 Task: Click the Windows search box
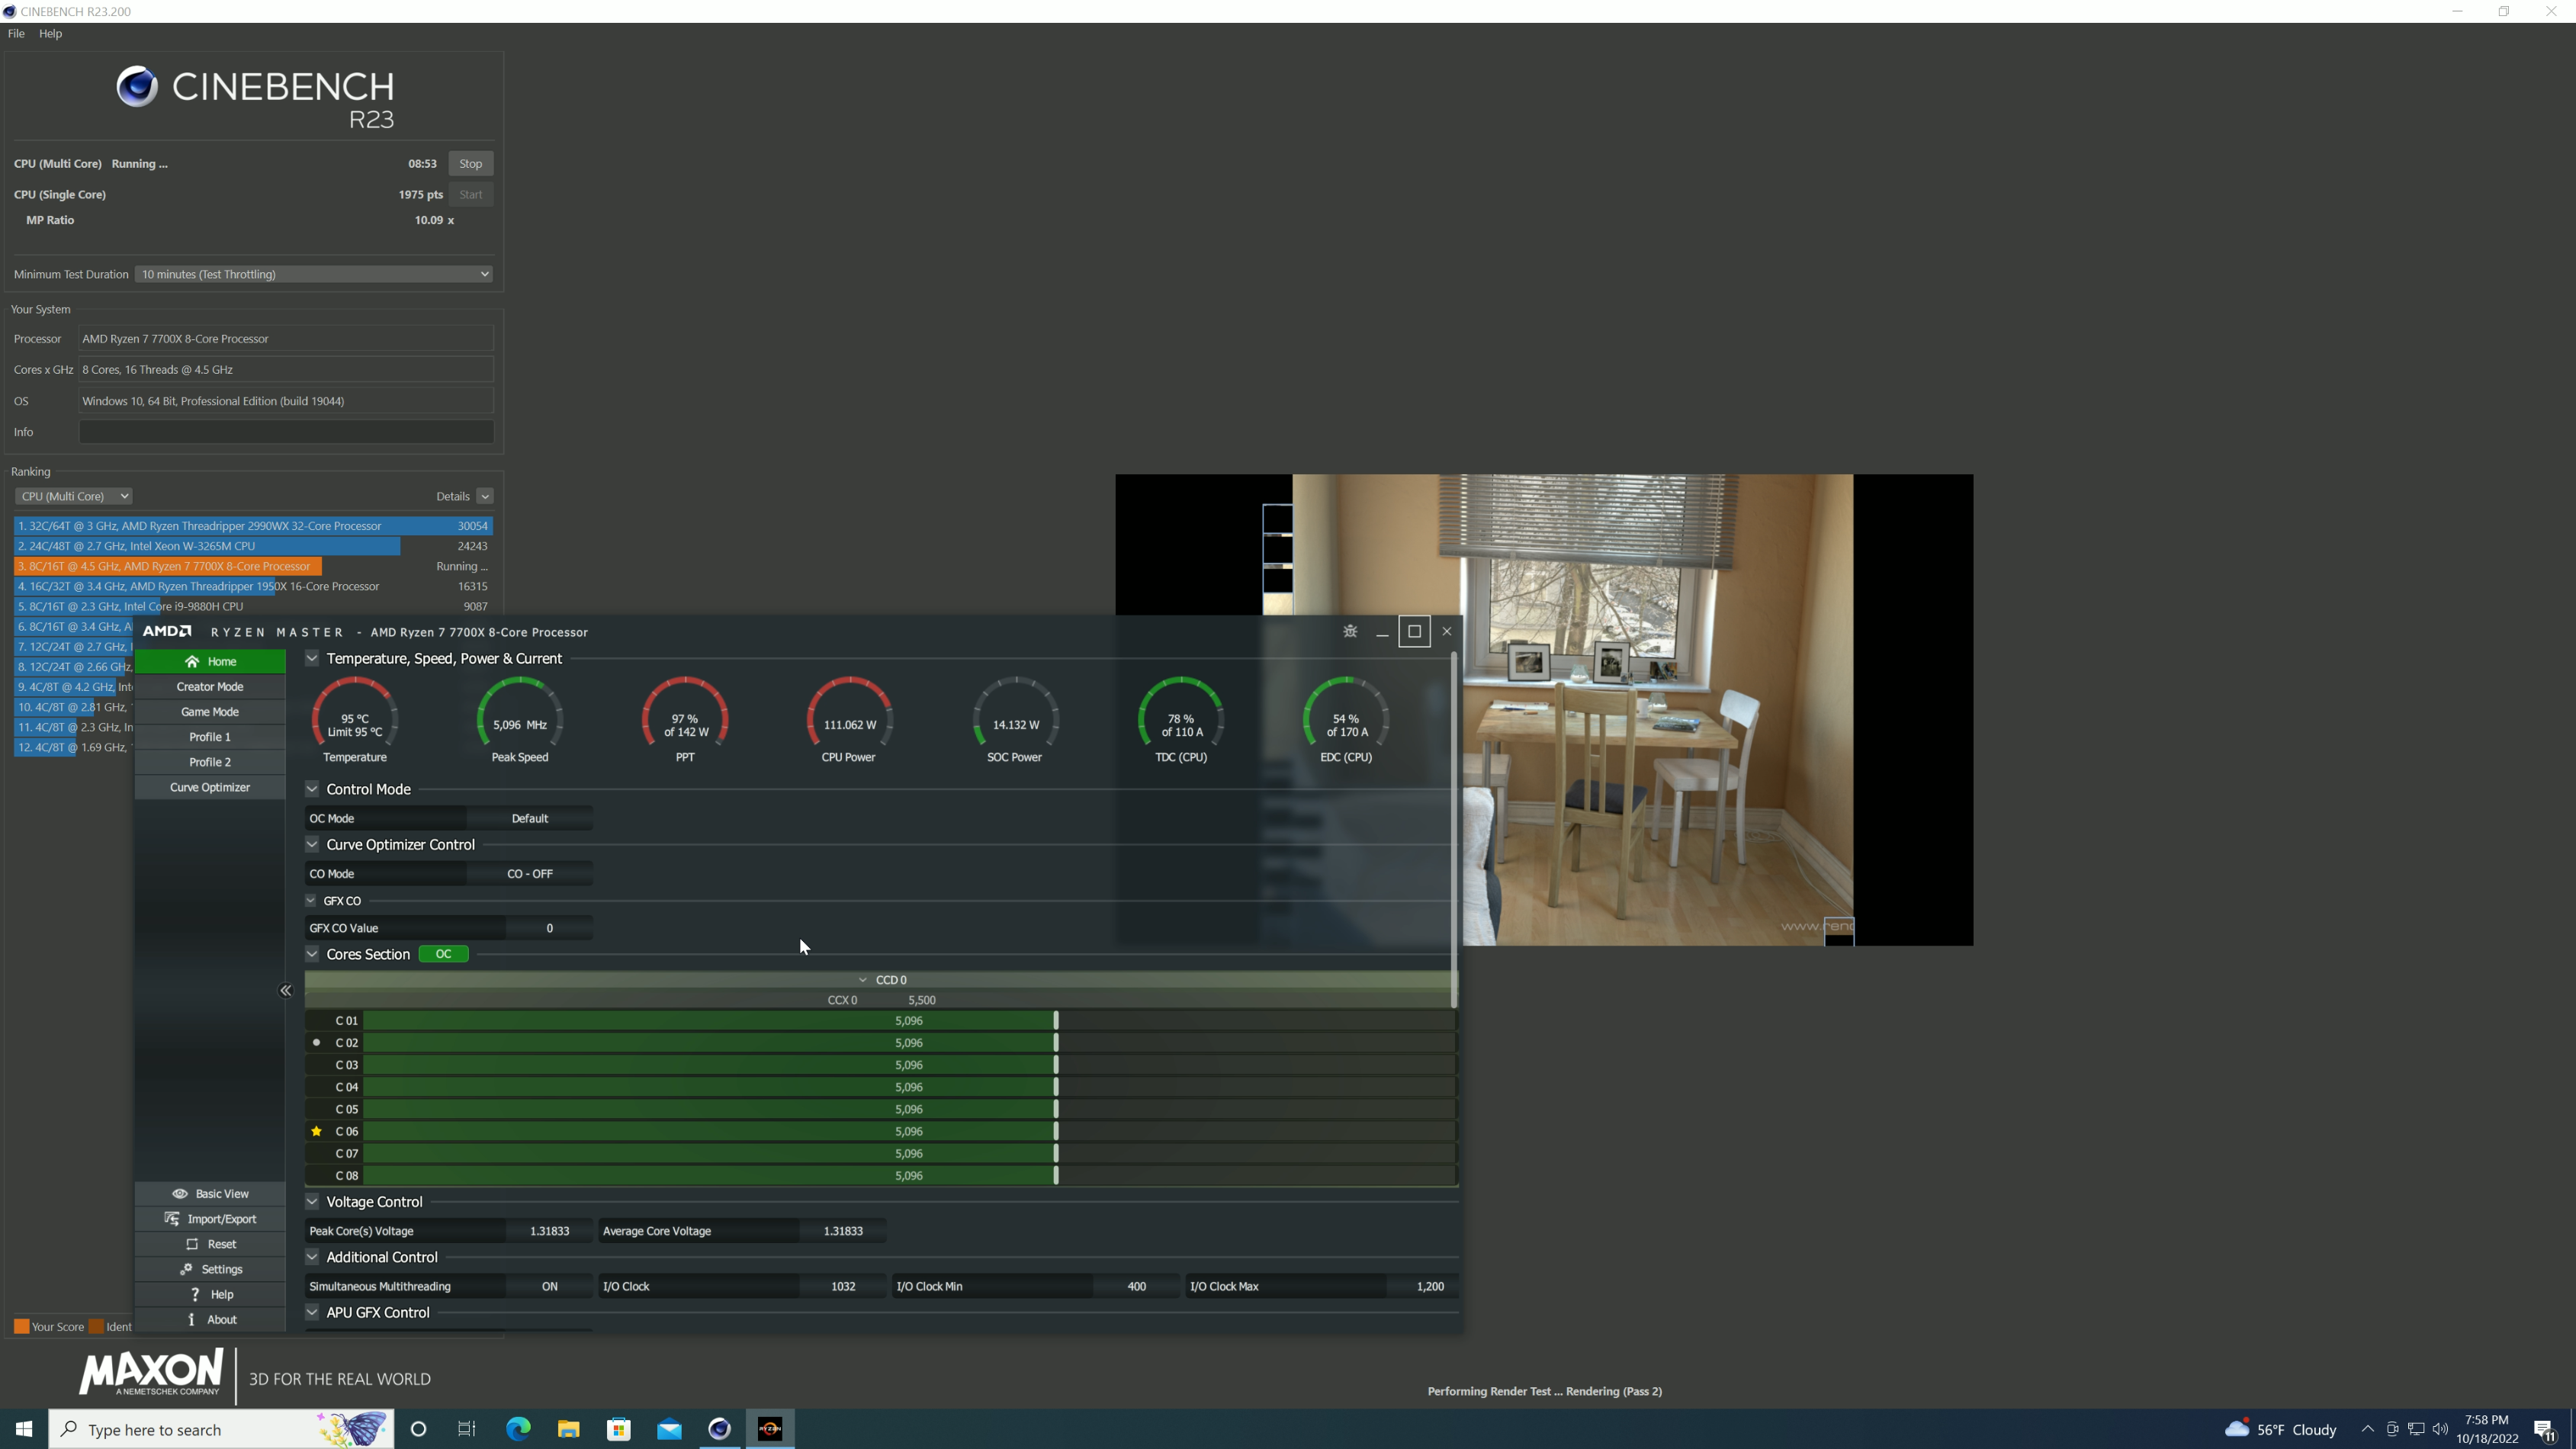tap(222, 1429)
